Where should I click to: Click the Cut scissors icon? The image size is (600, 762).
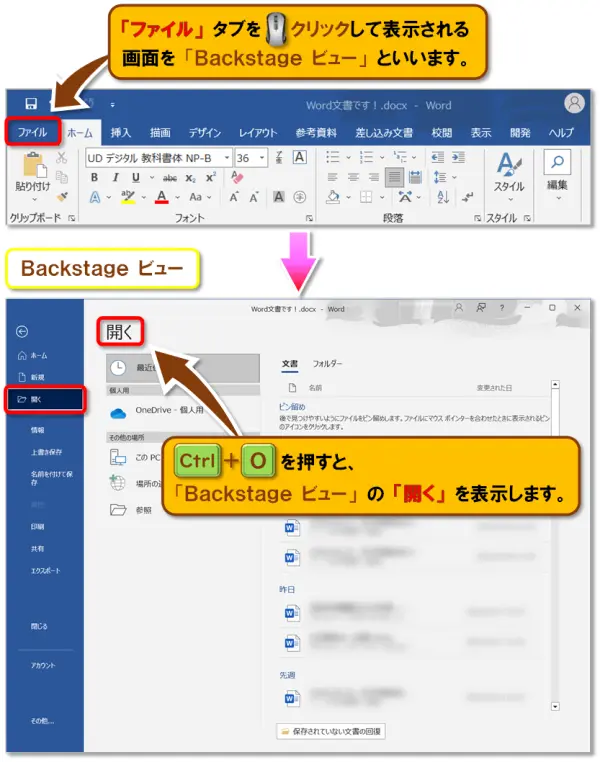pyautogui.click(x=61, y=157)
